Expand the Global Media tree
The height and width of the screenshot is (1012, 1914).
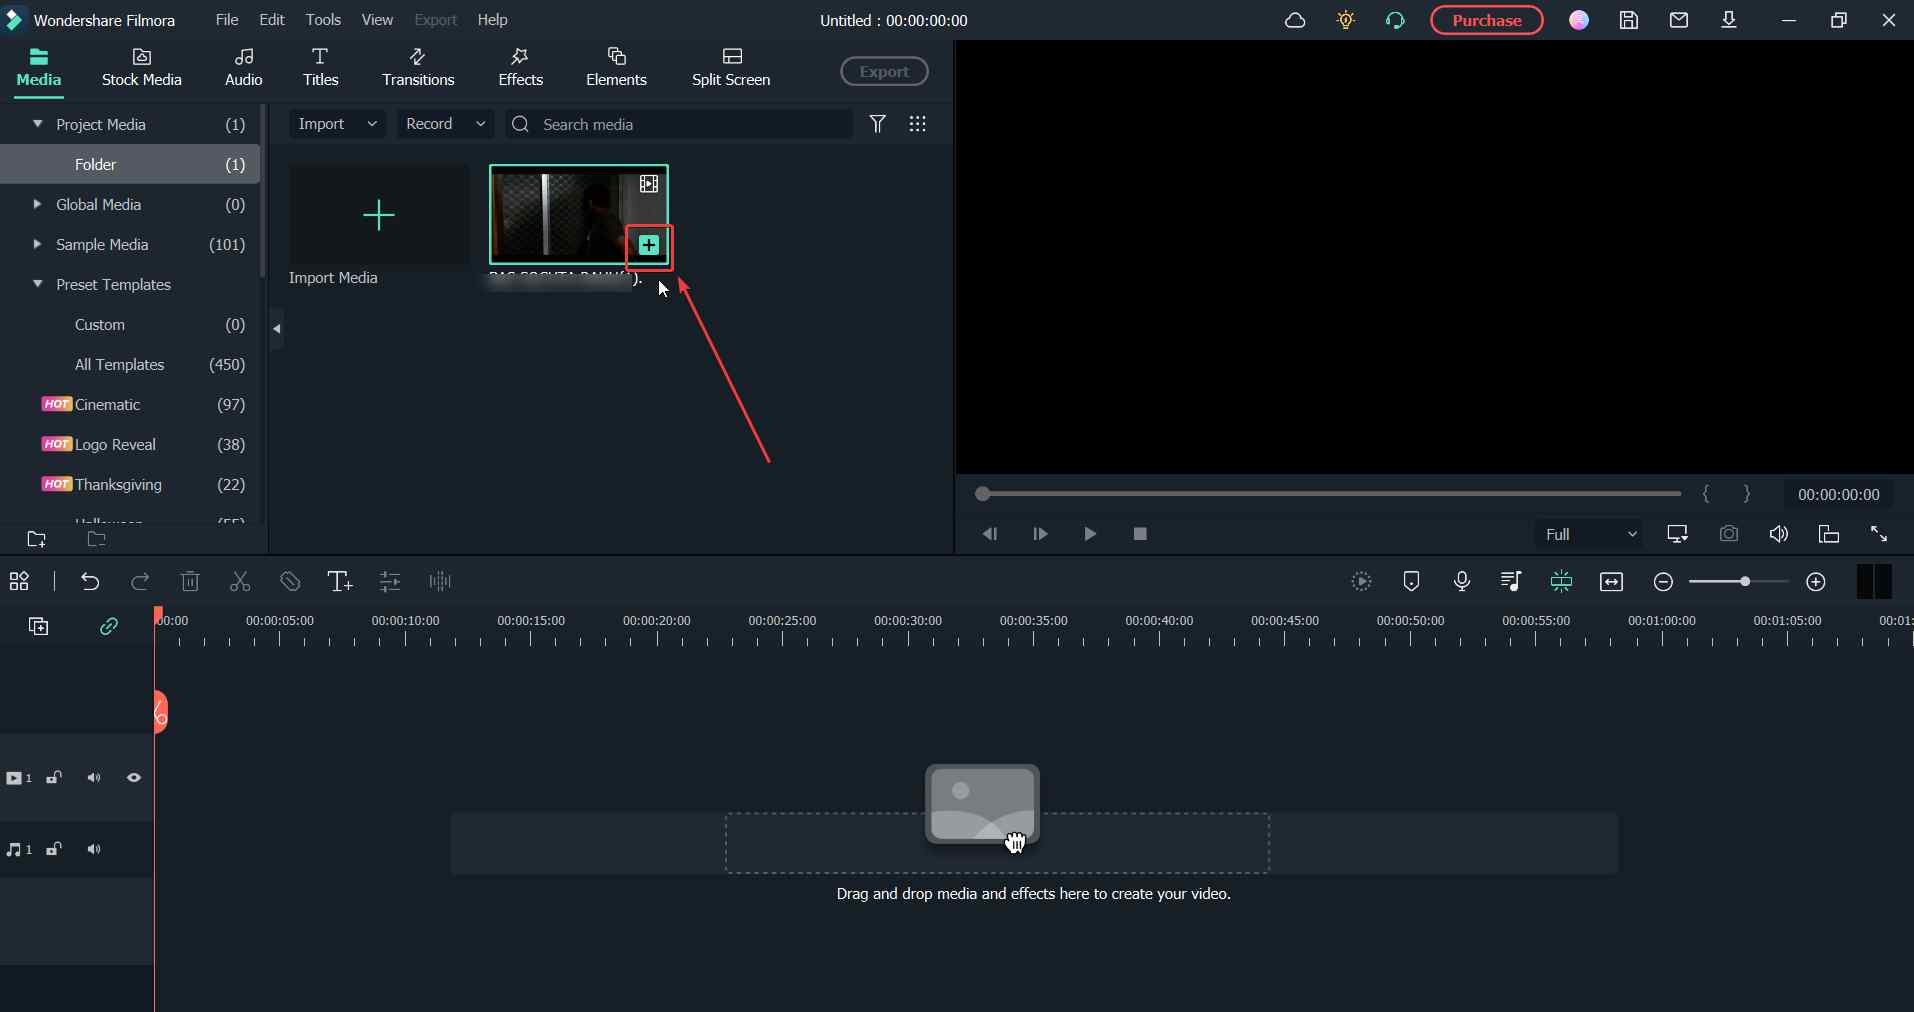[38, 204]
